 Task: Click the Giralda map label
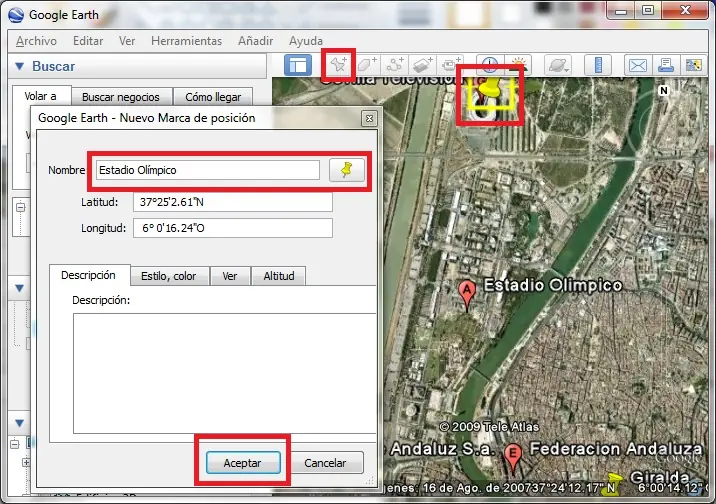[x=659, y=478]
